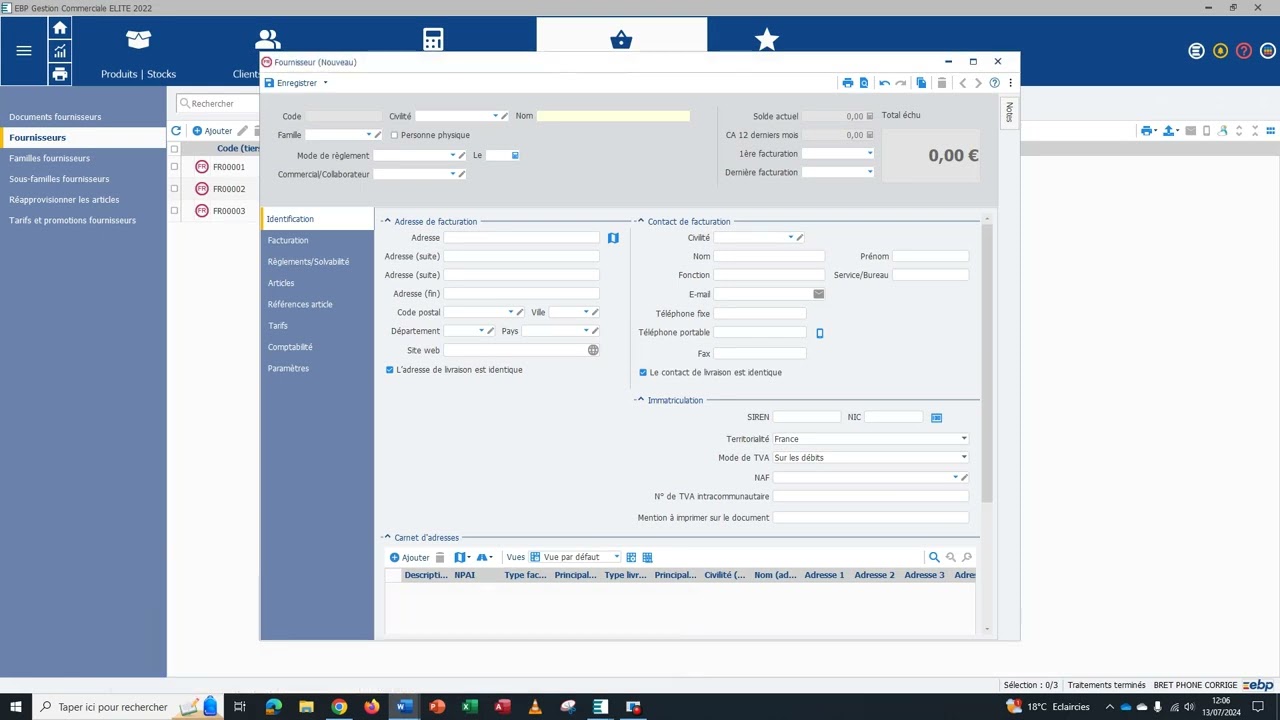The height and width of the screenshot is (720, 1280).
Task: Switch to the Règlements/Solvabilité tab
Action: point(308,262)
